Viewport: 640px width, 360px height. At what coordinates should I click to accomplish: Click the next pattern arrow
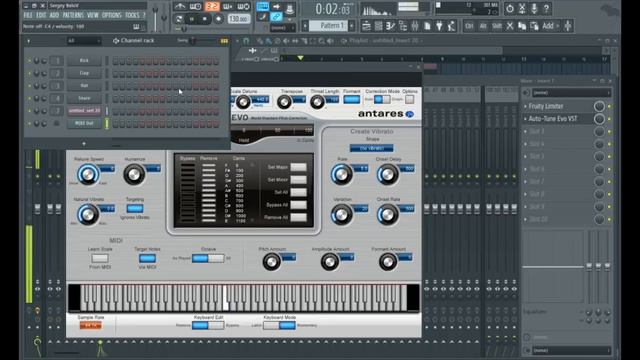point(352,26)
